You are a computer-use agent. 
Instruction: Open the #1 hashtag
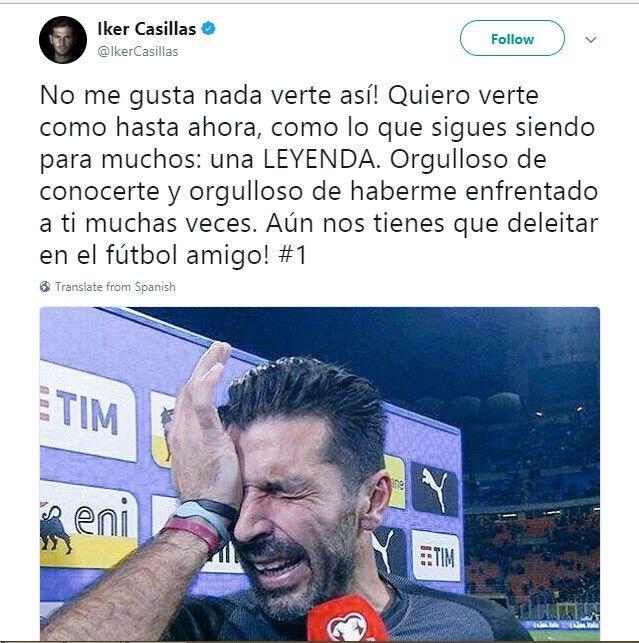tap(292, 255)
